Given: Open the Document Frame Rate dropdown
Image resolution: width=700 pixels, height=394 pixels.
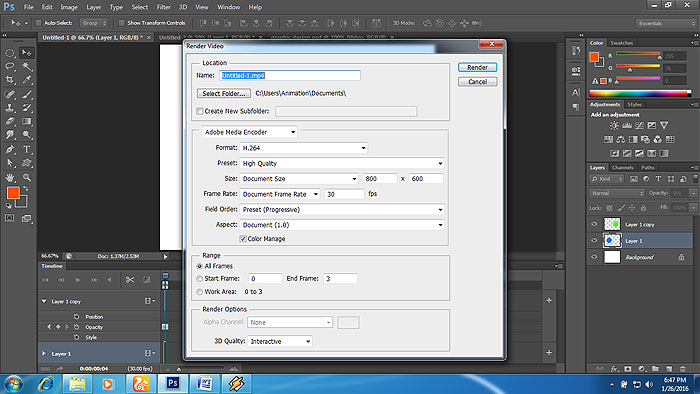Looking at the screenshot, I should tap(280, 194).
